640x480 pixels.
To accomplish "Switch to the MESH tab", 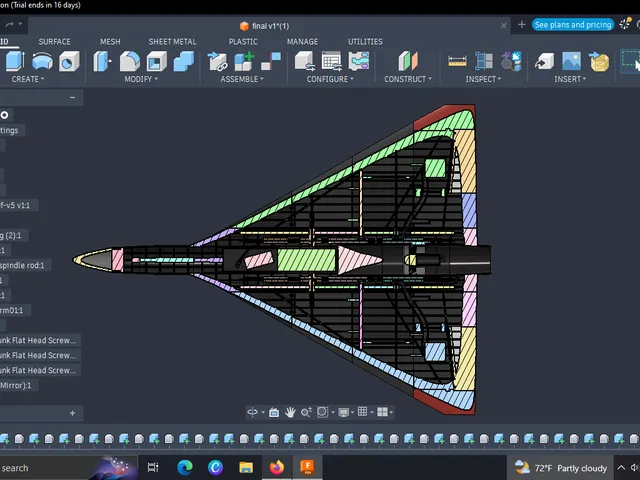I will (x=110, y=42).
